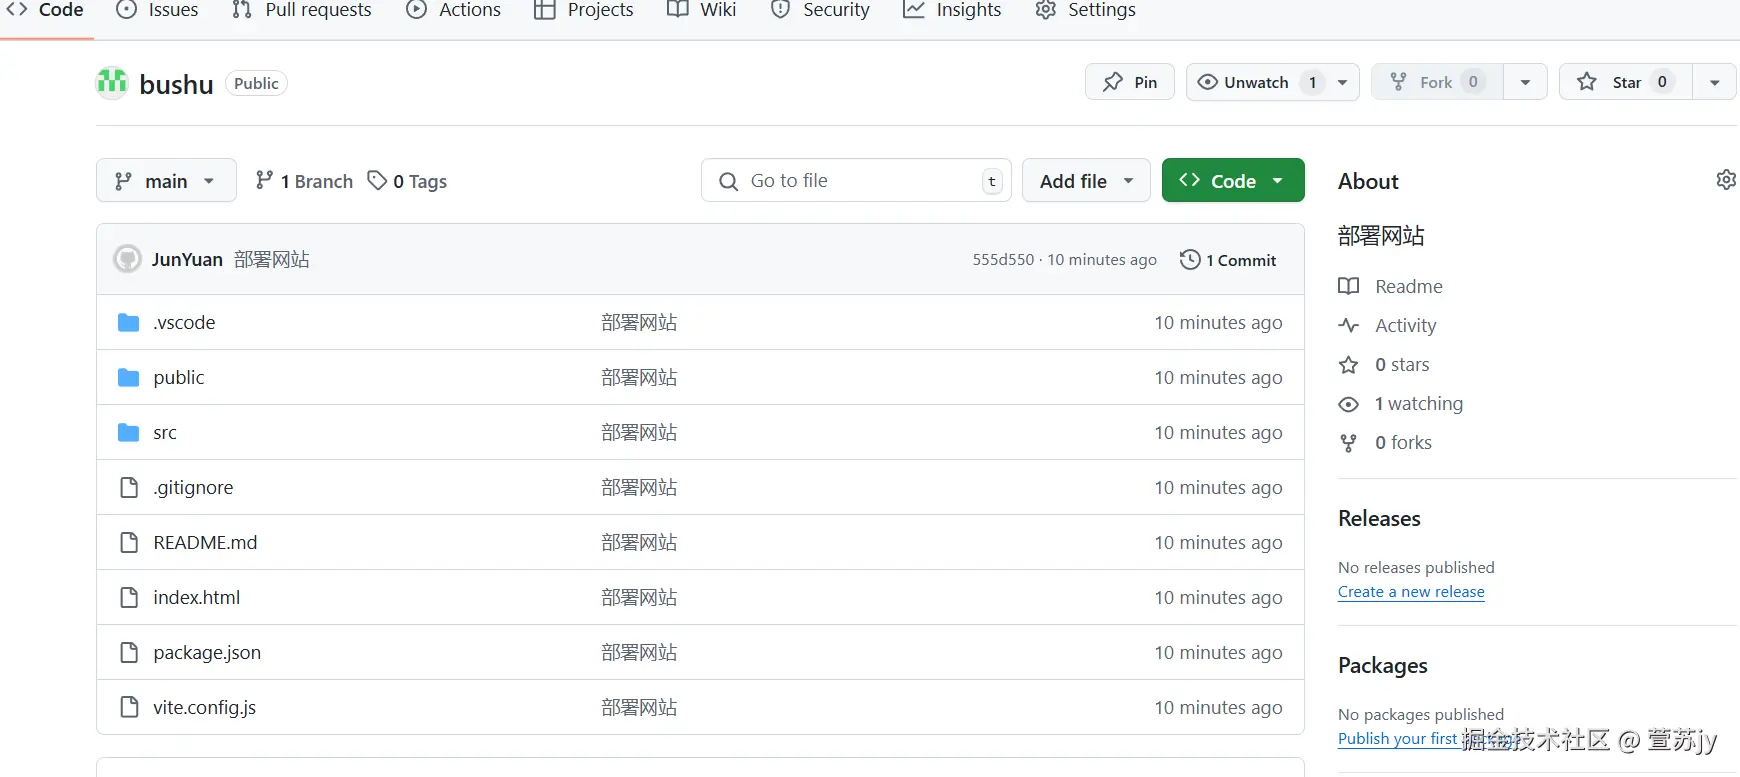The height and width of the screenshot is (777, 1740).
Task: Click the tag icon beside 0 Tags
Action: [377, 180]
